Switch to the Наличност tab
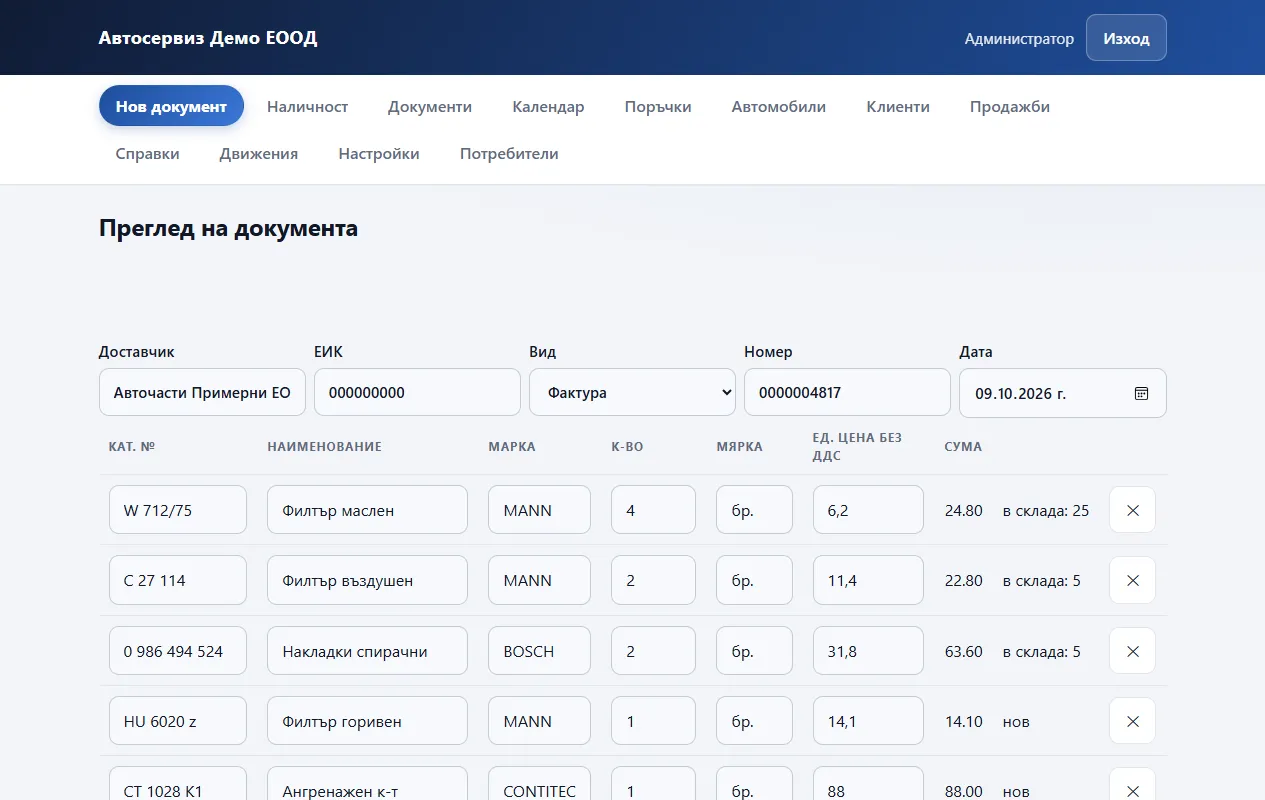 tap(307, 106)
